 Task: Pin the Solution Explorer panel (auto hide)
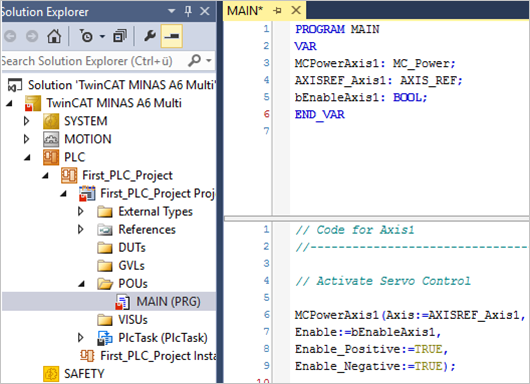[x=188, y=11]
